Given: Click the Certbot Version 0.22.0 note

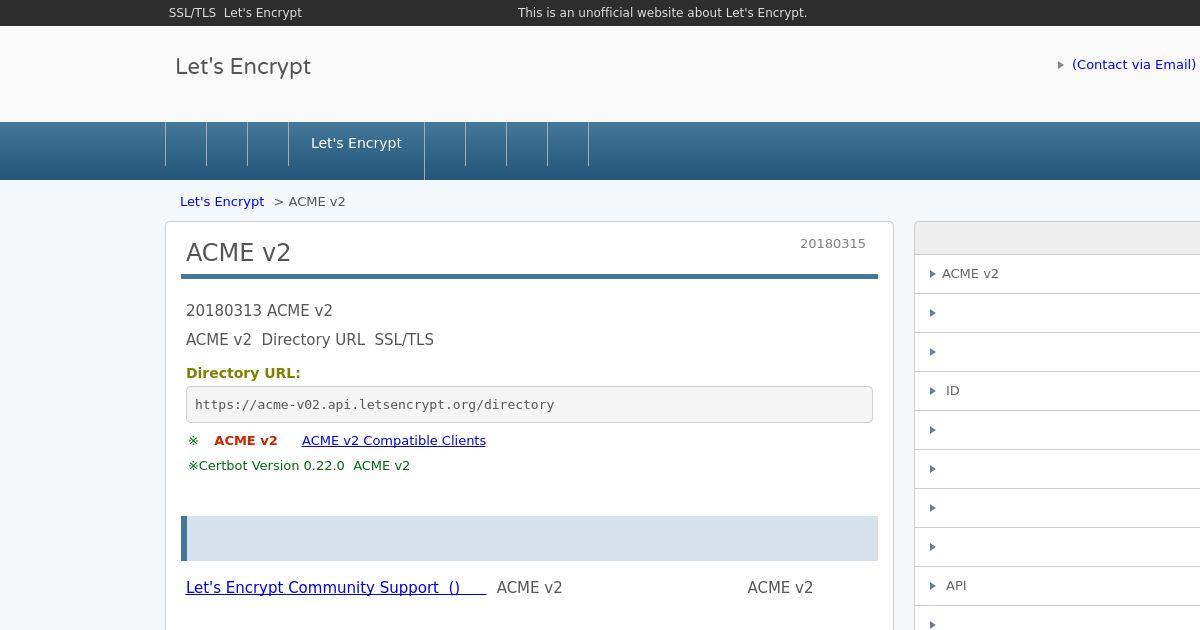Looking at the screenshot, I should click(x=299, y=465).
